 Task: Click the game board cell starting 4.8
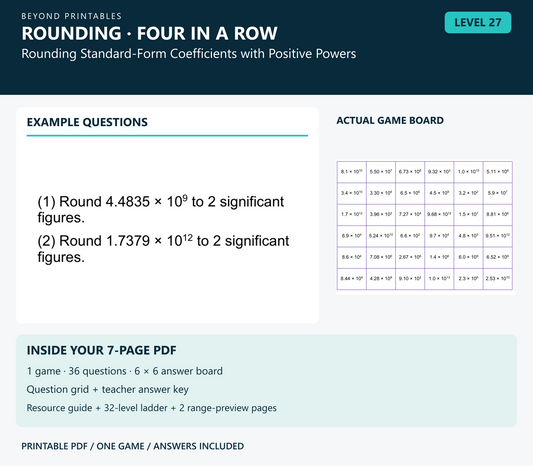click(x=468, y=236)
